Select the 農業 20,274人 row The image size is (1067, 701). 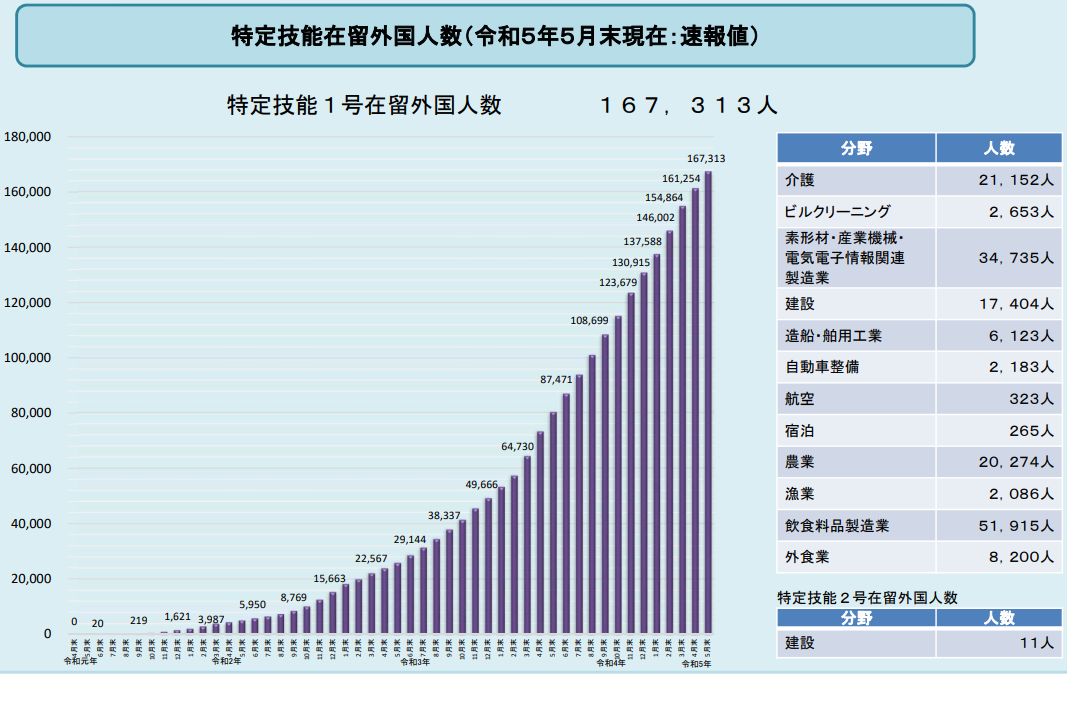[918, 462]
